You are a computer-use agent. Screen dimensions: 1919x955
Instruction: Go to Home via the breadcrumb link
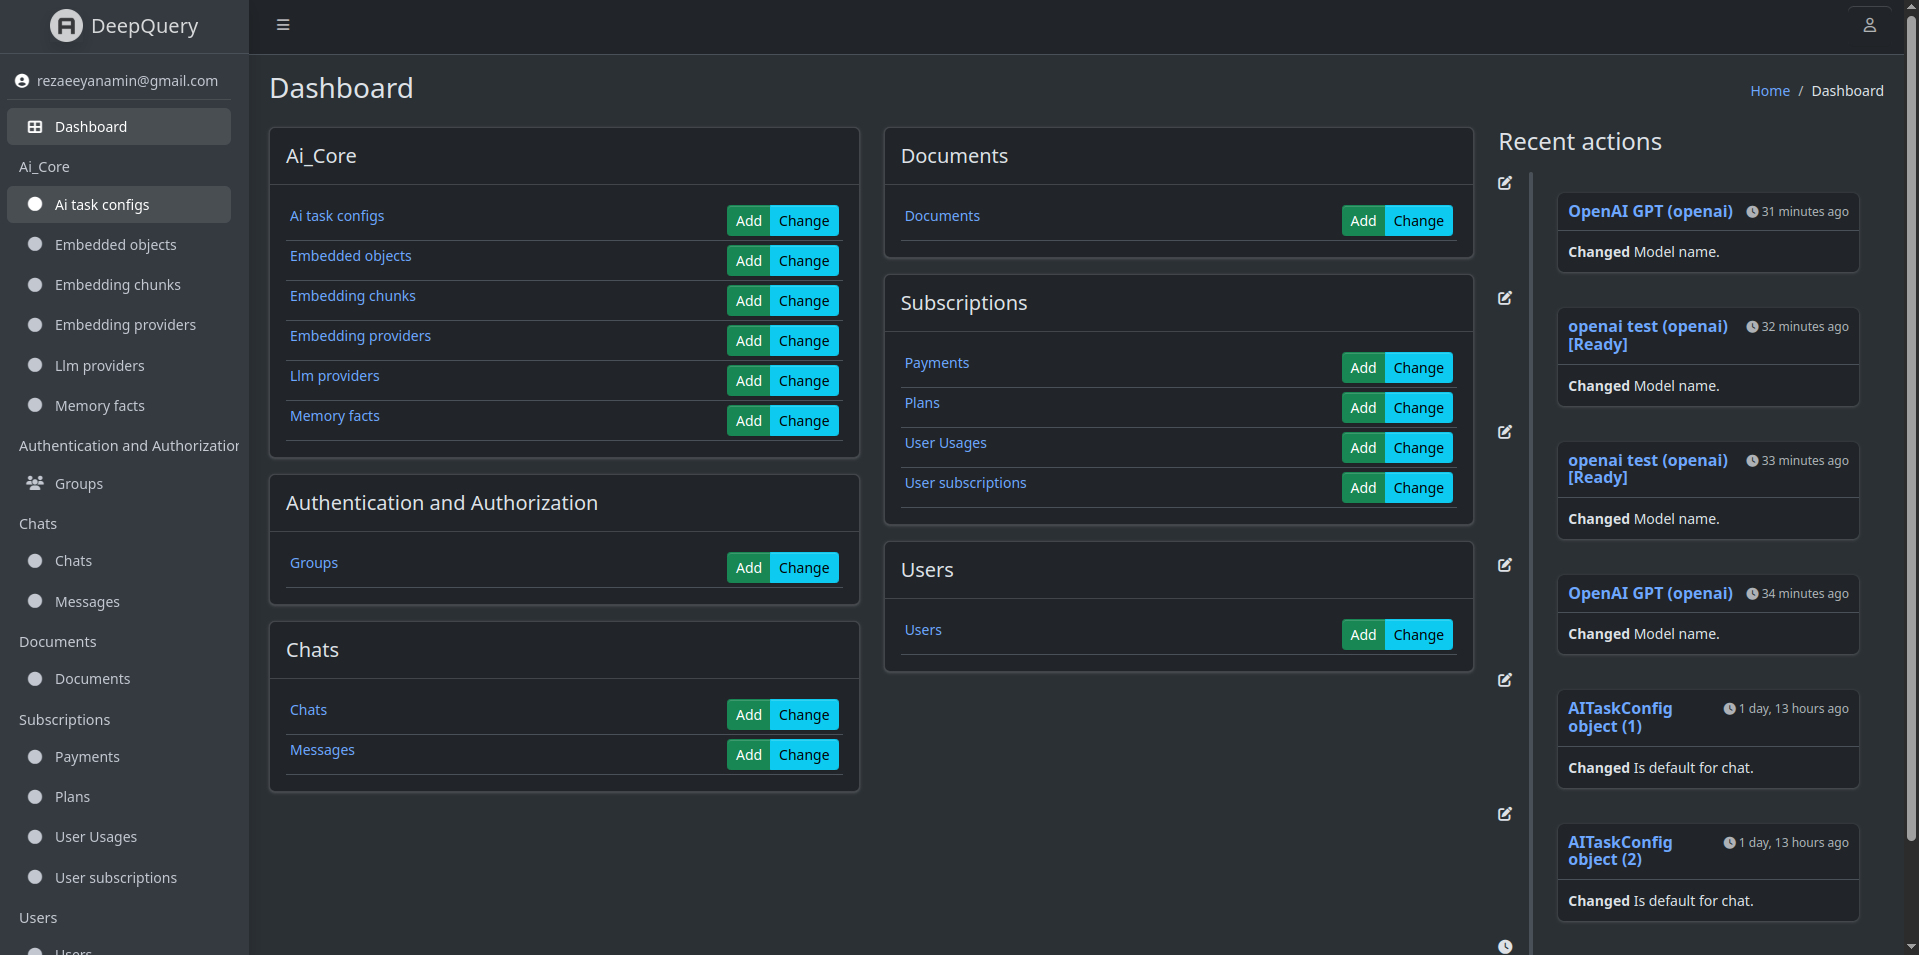1770,91
